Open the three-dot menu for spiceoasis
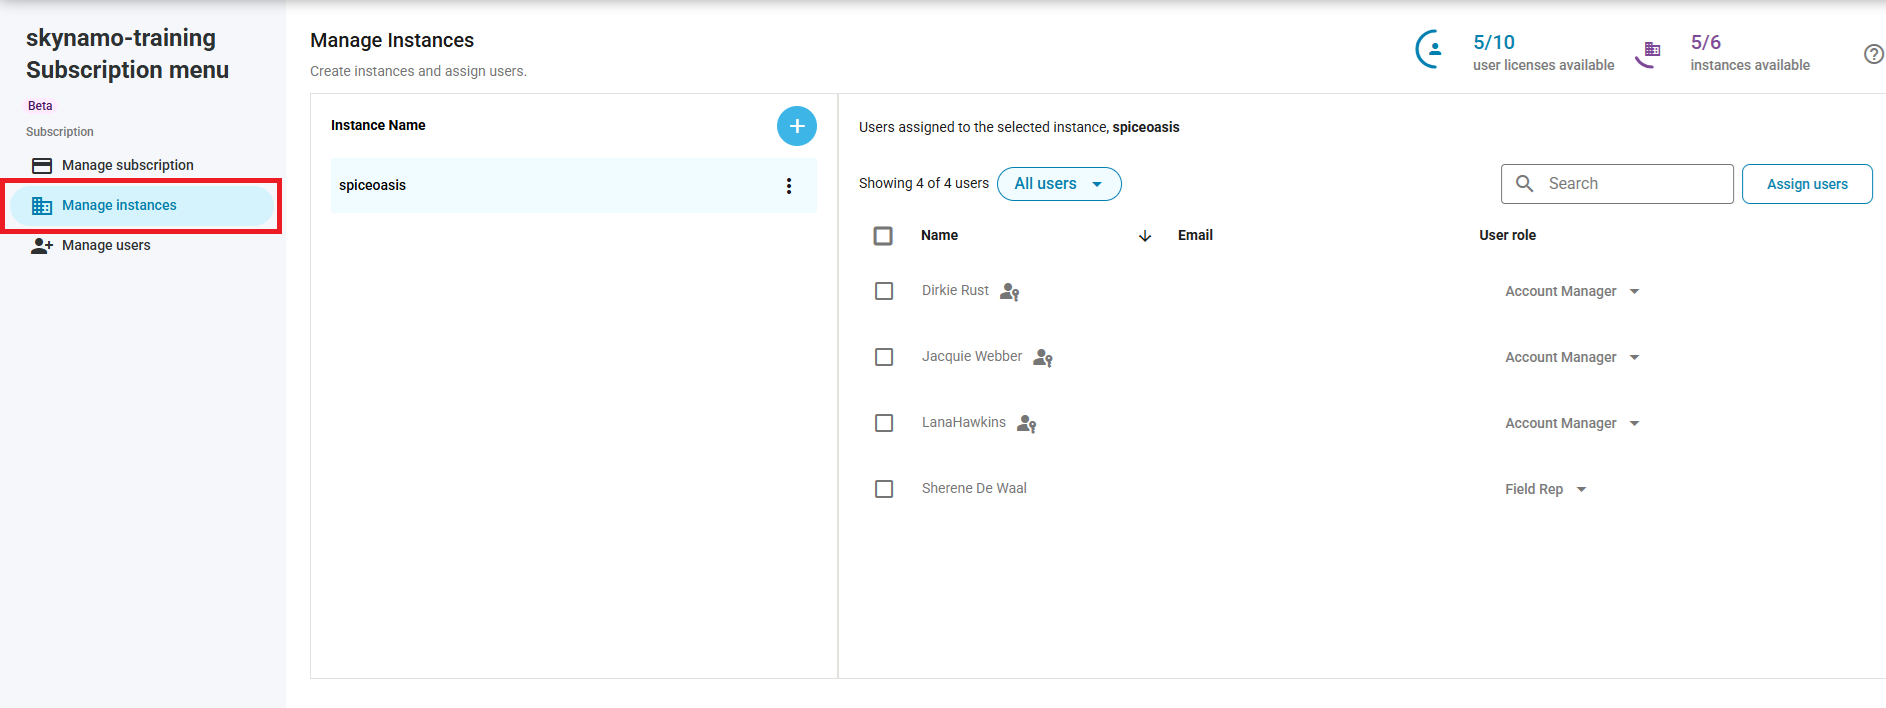This screenshot has height=708, width=1886. coord(788,186)
